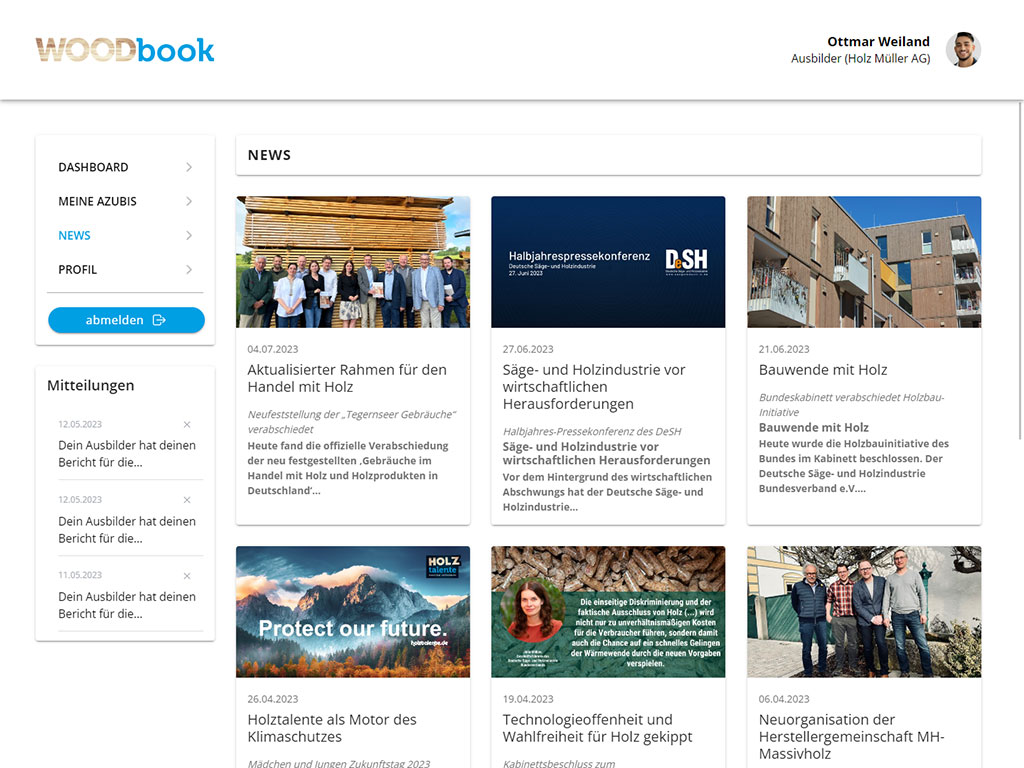Open the 11.05.2023 notification message text
This screenshot has width=1024, height=768.
point(127,605)
